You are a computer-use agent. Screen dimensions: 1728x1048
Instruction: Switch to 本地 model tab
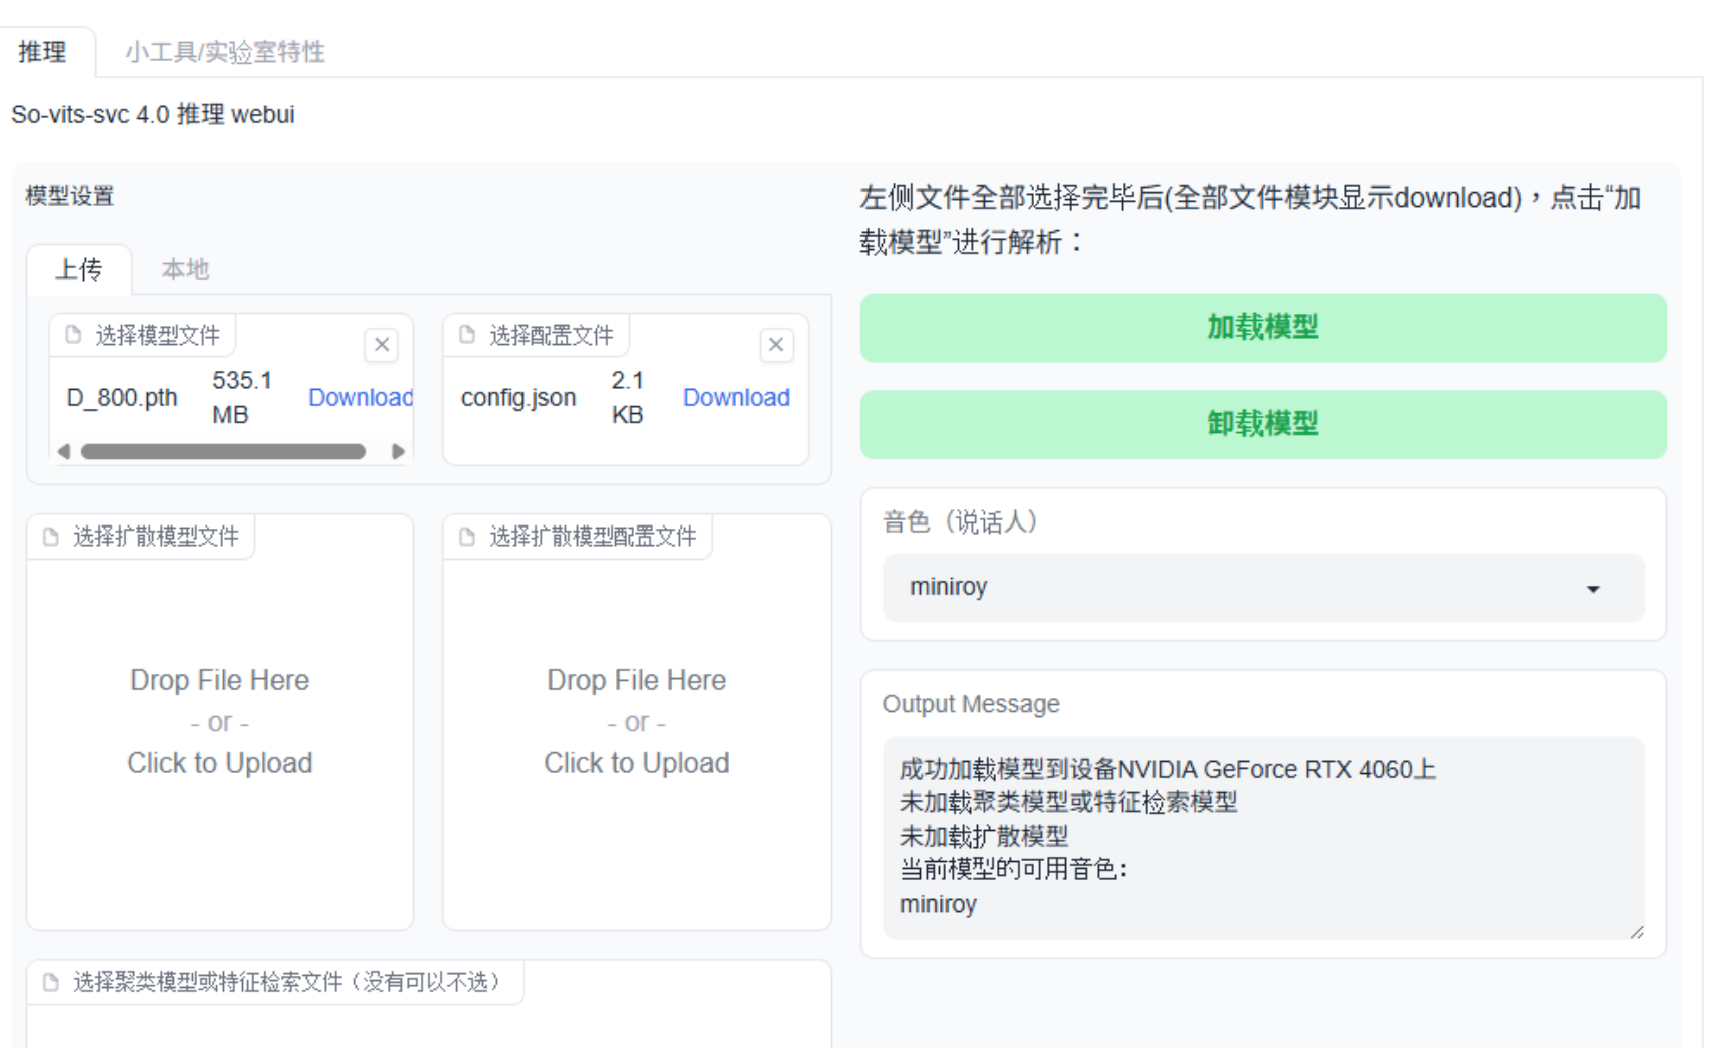[185, 269]
